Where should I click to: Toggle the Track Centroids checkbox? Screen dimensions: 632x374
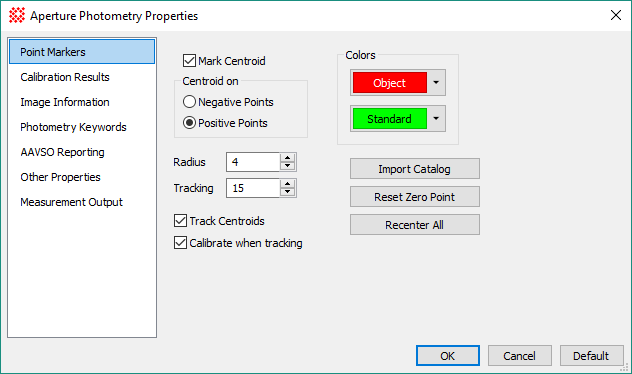pos(180,220)
